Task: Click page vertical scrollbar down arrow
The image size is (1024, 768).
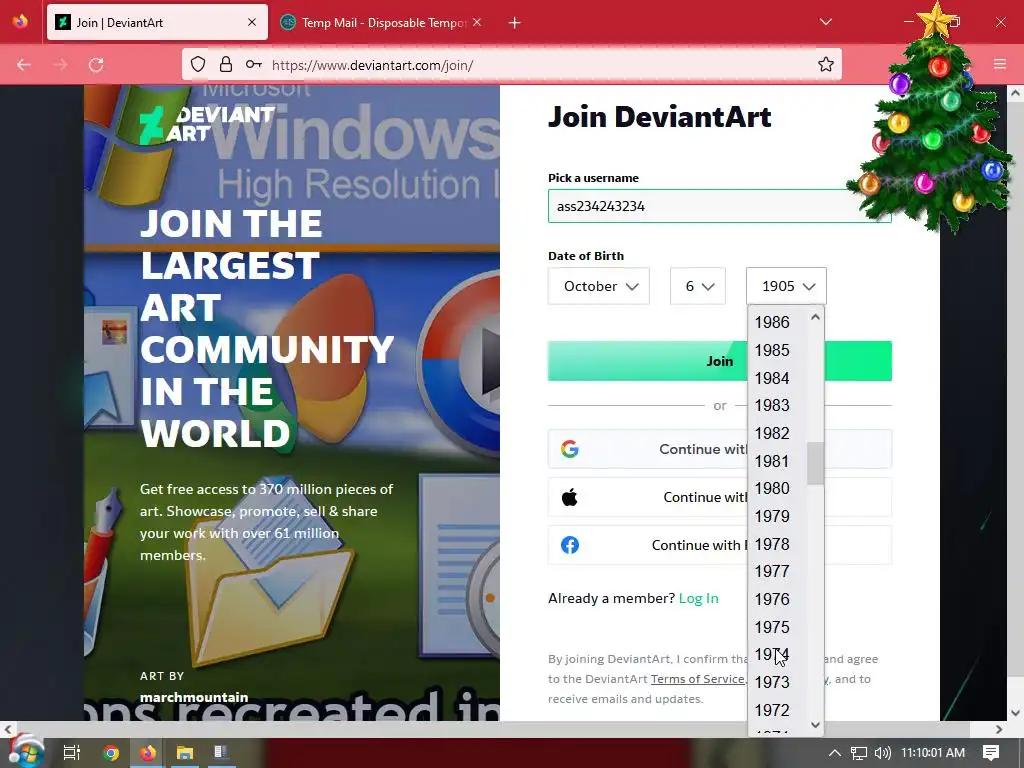Action: click(x=1015, y=713)
